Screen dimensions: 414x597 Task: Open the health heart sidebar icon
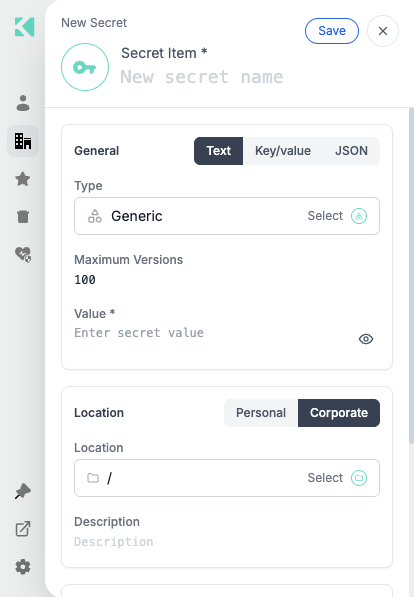click(23, 254)
